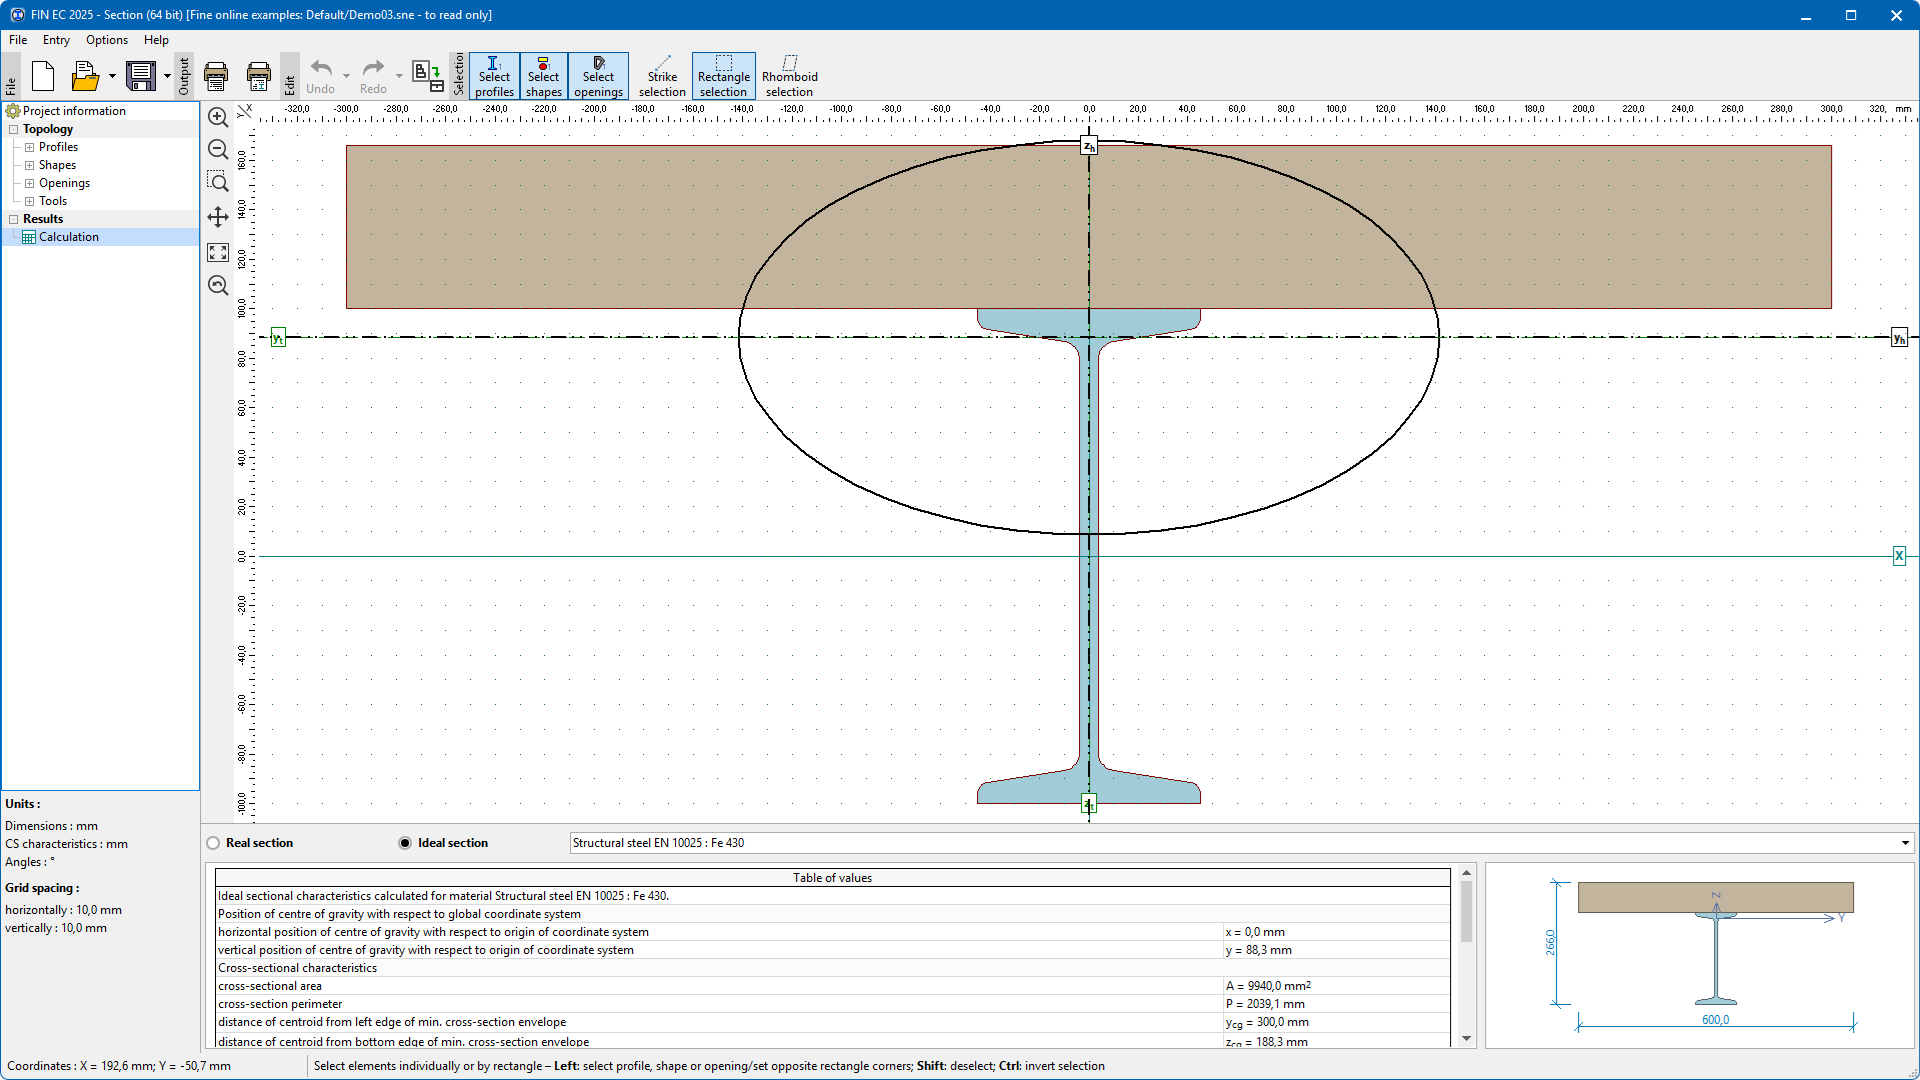
Task: Open Project information in tree
Action: tap(74, 111)
